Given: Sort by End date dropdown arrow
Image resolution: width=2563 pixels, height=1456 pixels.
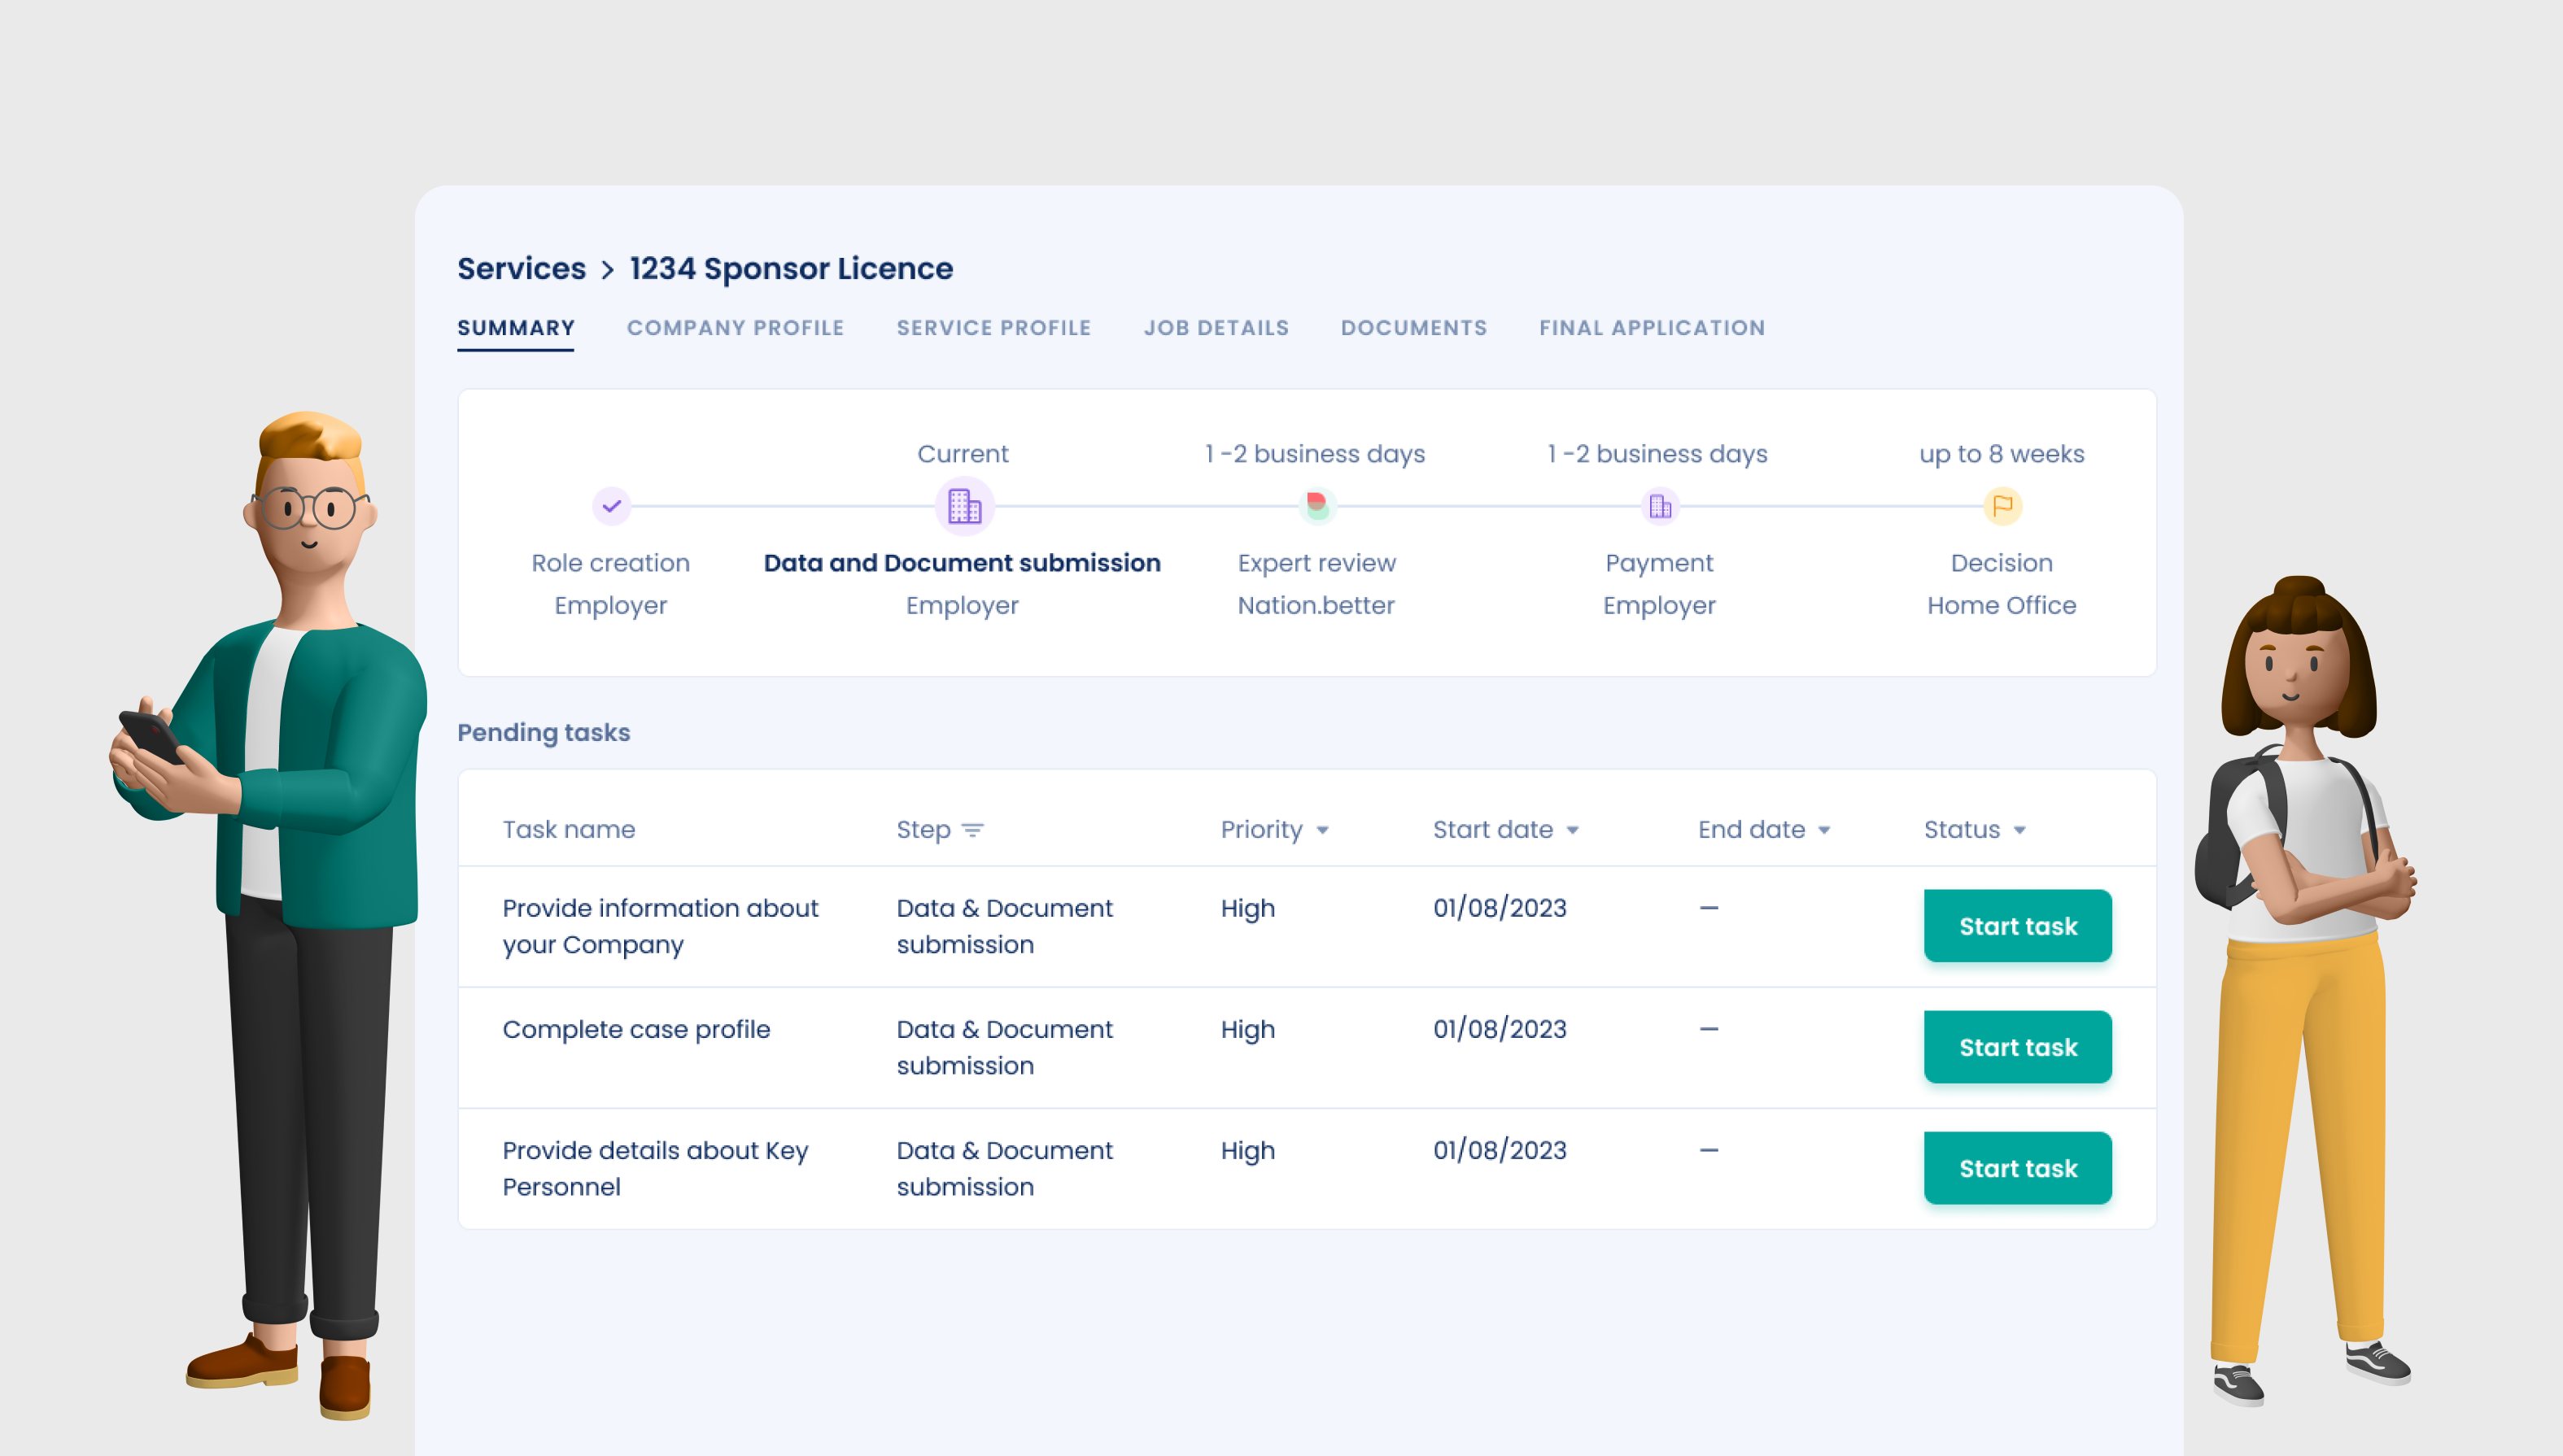Looking at the screenshot, I should point(1823,830).
